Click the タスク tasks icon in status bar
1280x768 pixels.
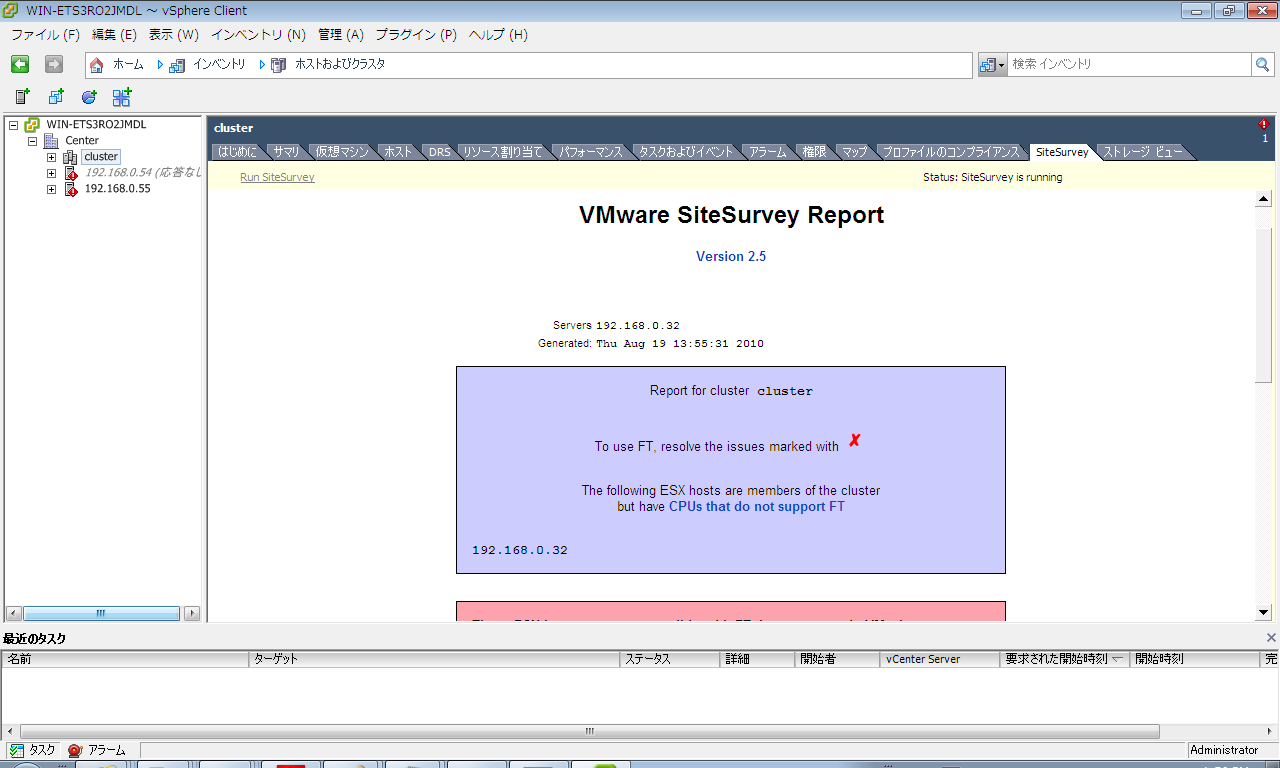[x=16, y=750]
